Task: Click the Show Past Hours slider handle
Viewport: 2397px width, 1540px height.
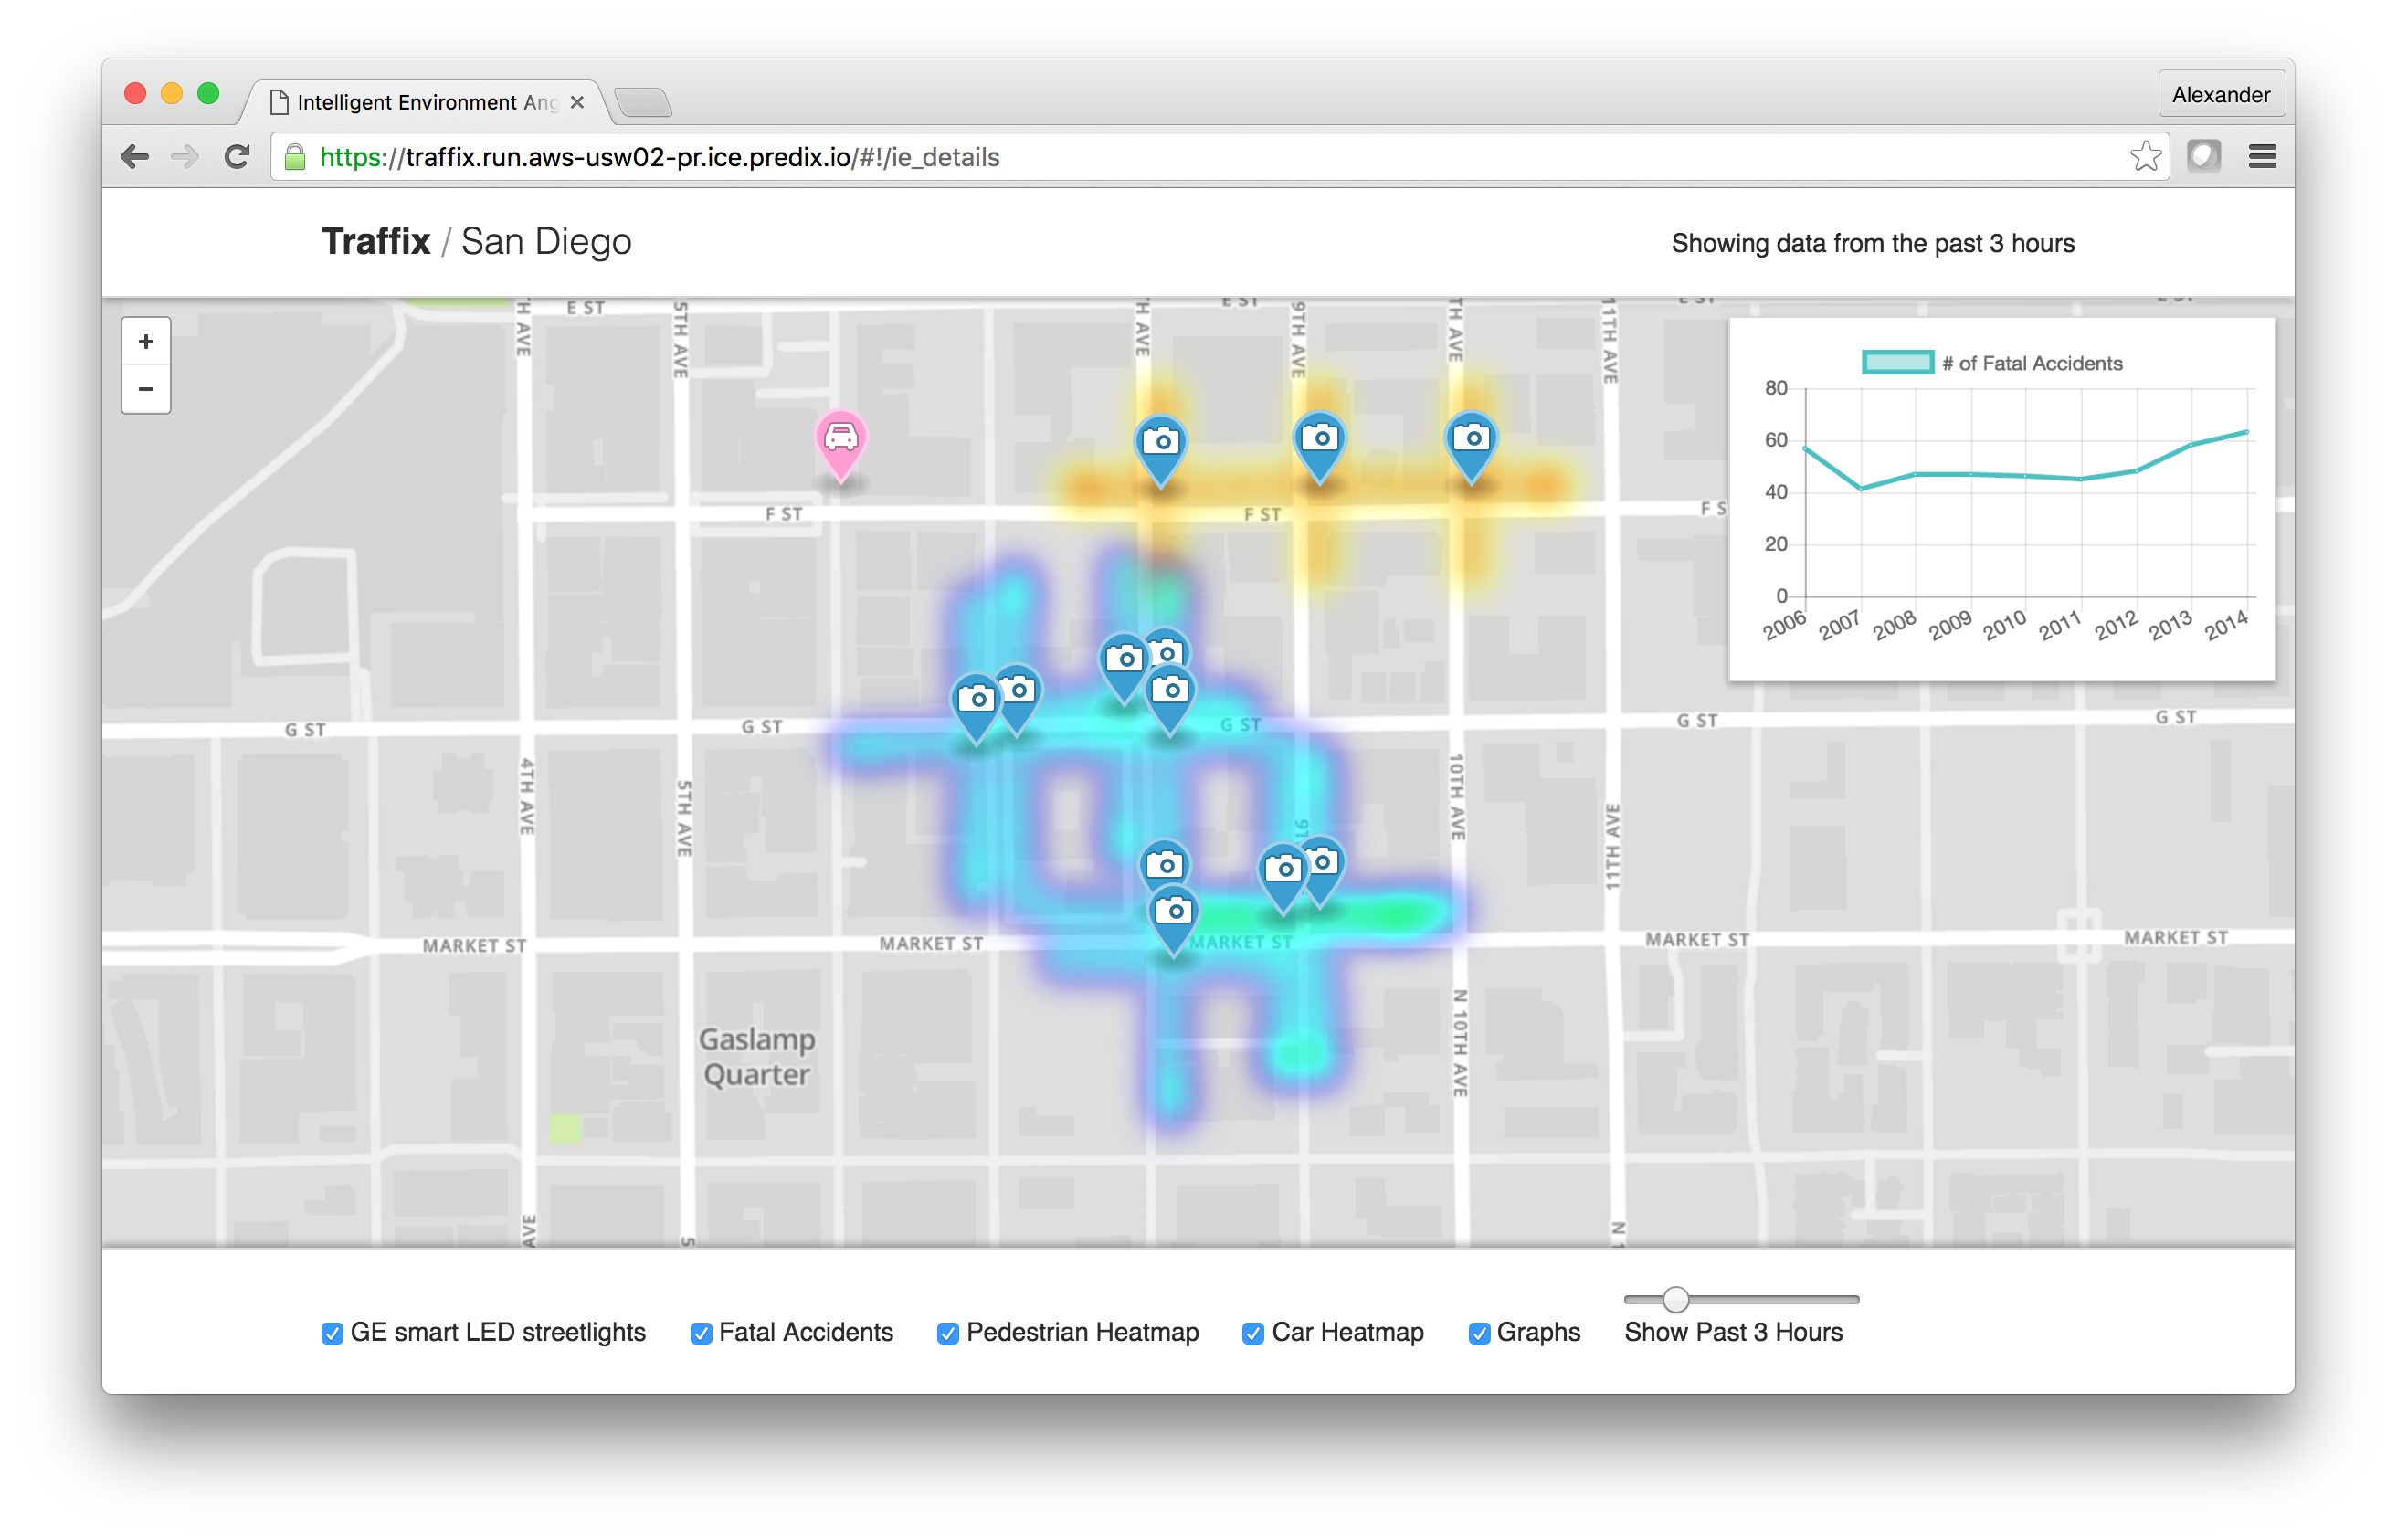Action: (x=1676, y=1299)
